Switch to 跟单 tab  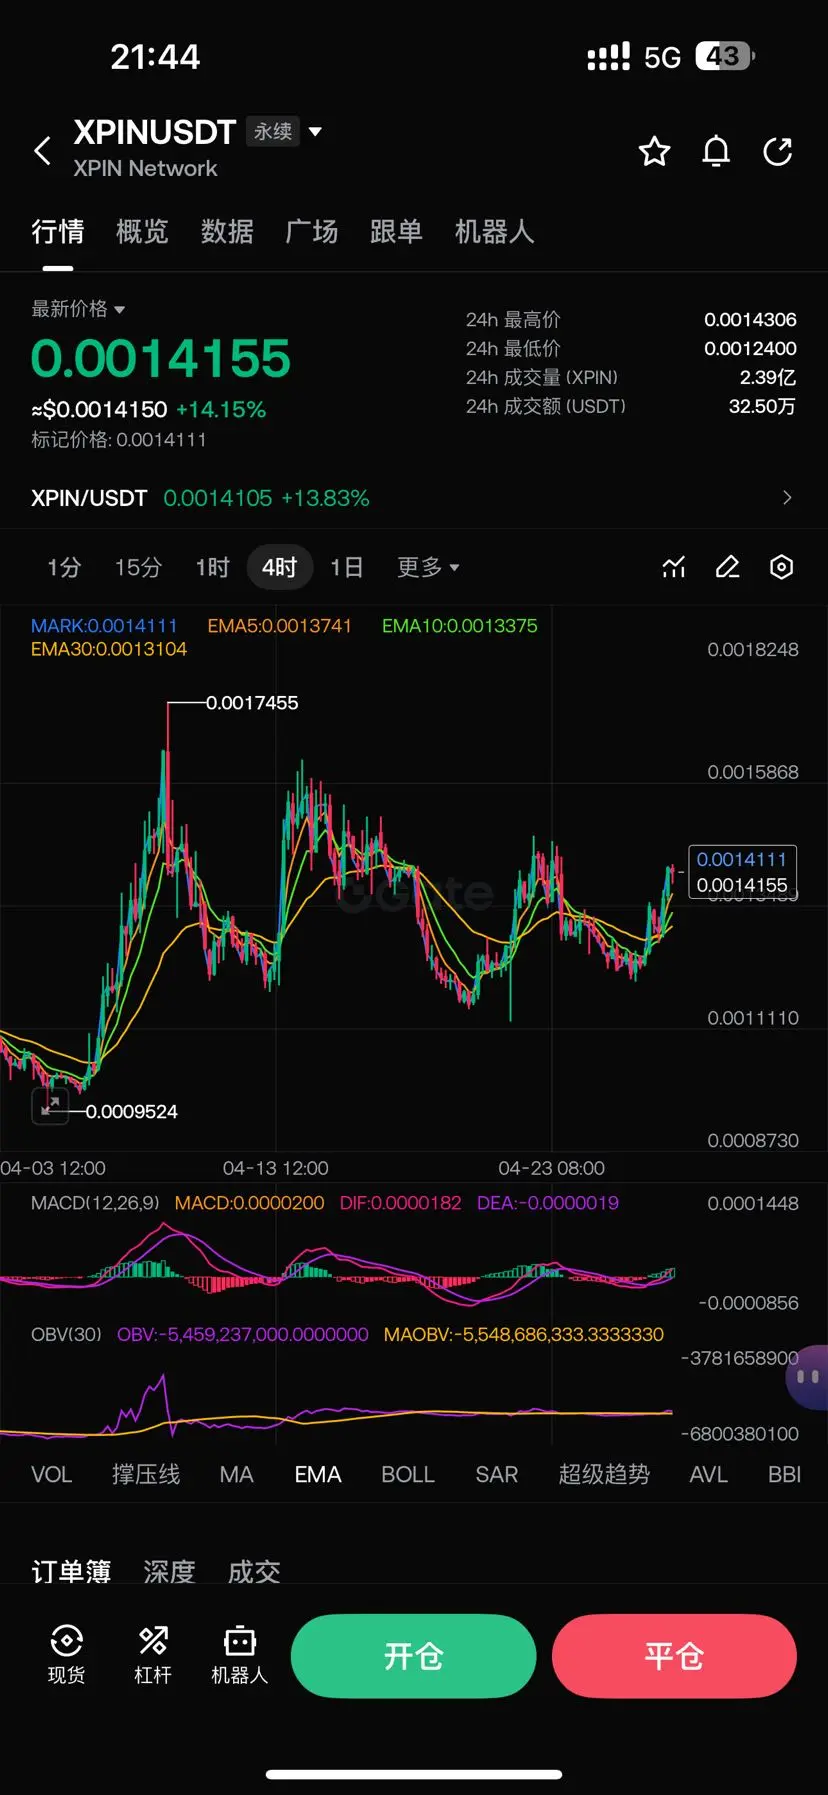[x=396, y=232]
